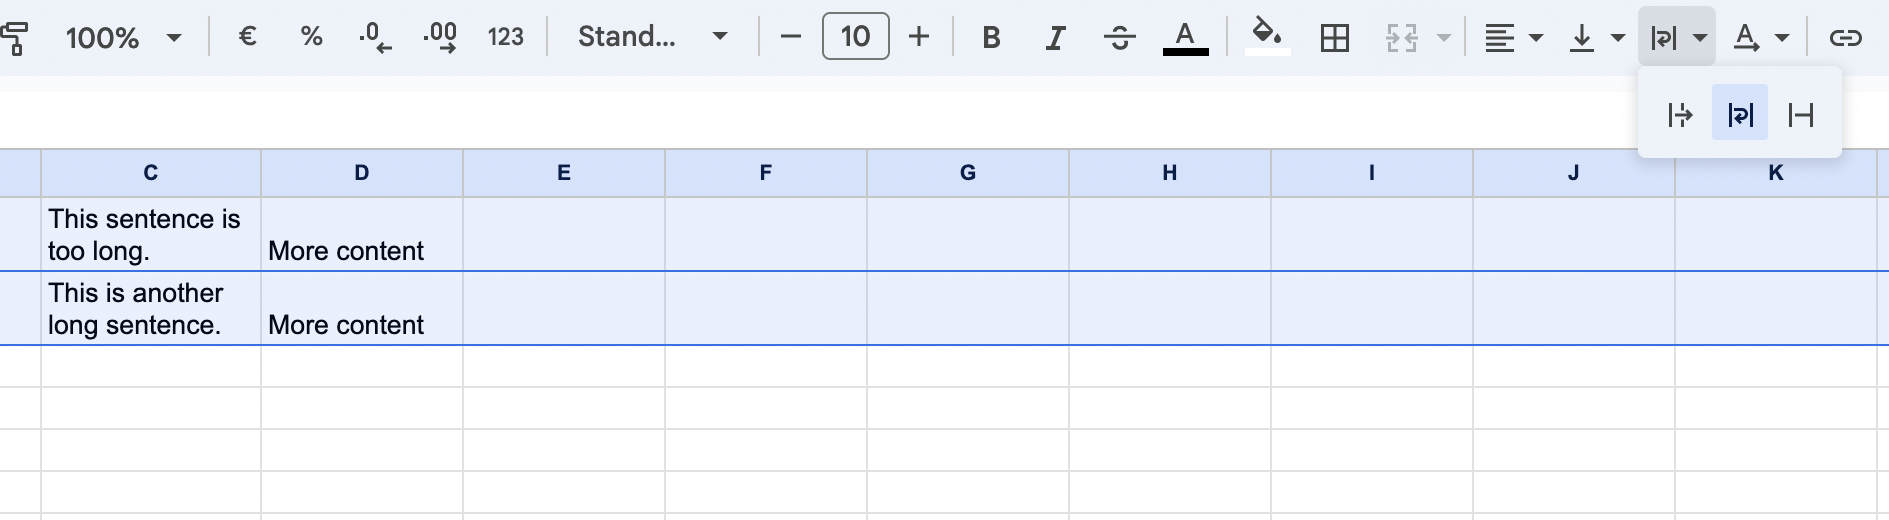Format selection as percent
The height and width of the screenshot is (520, 1889).
[311, 37]
